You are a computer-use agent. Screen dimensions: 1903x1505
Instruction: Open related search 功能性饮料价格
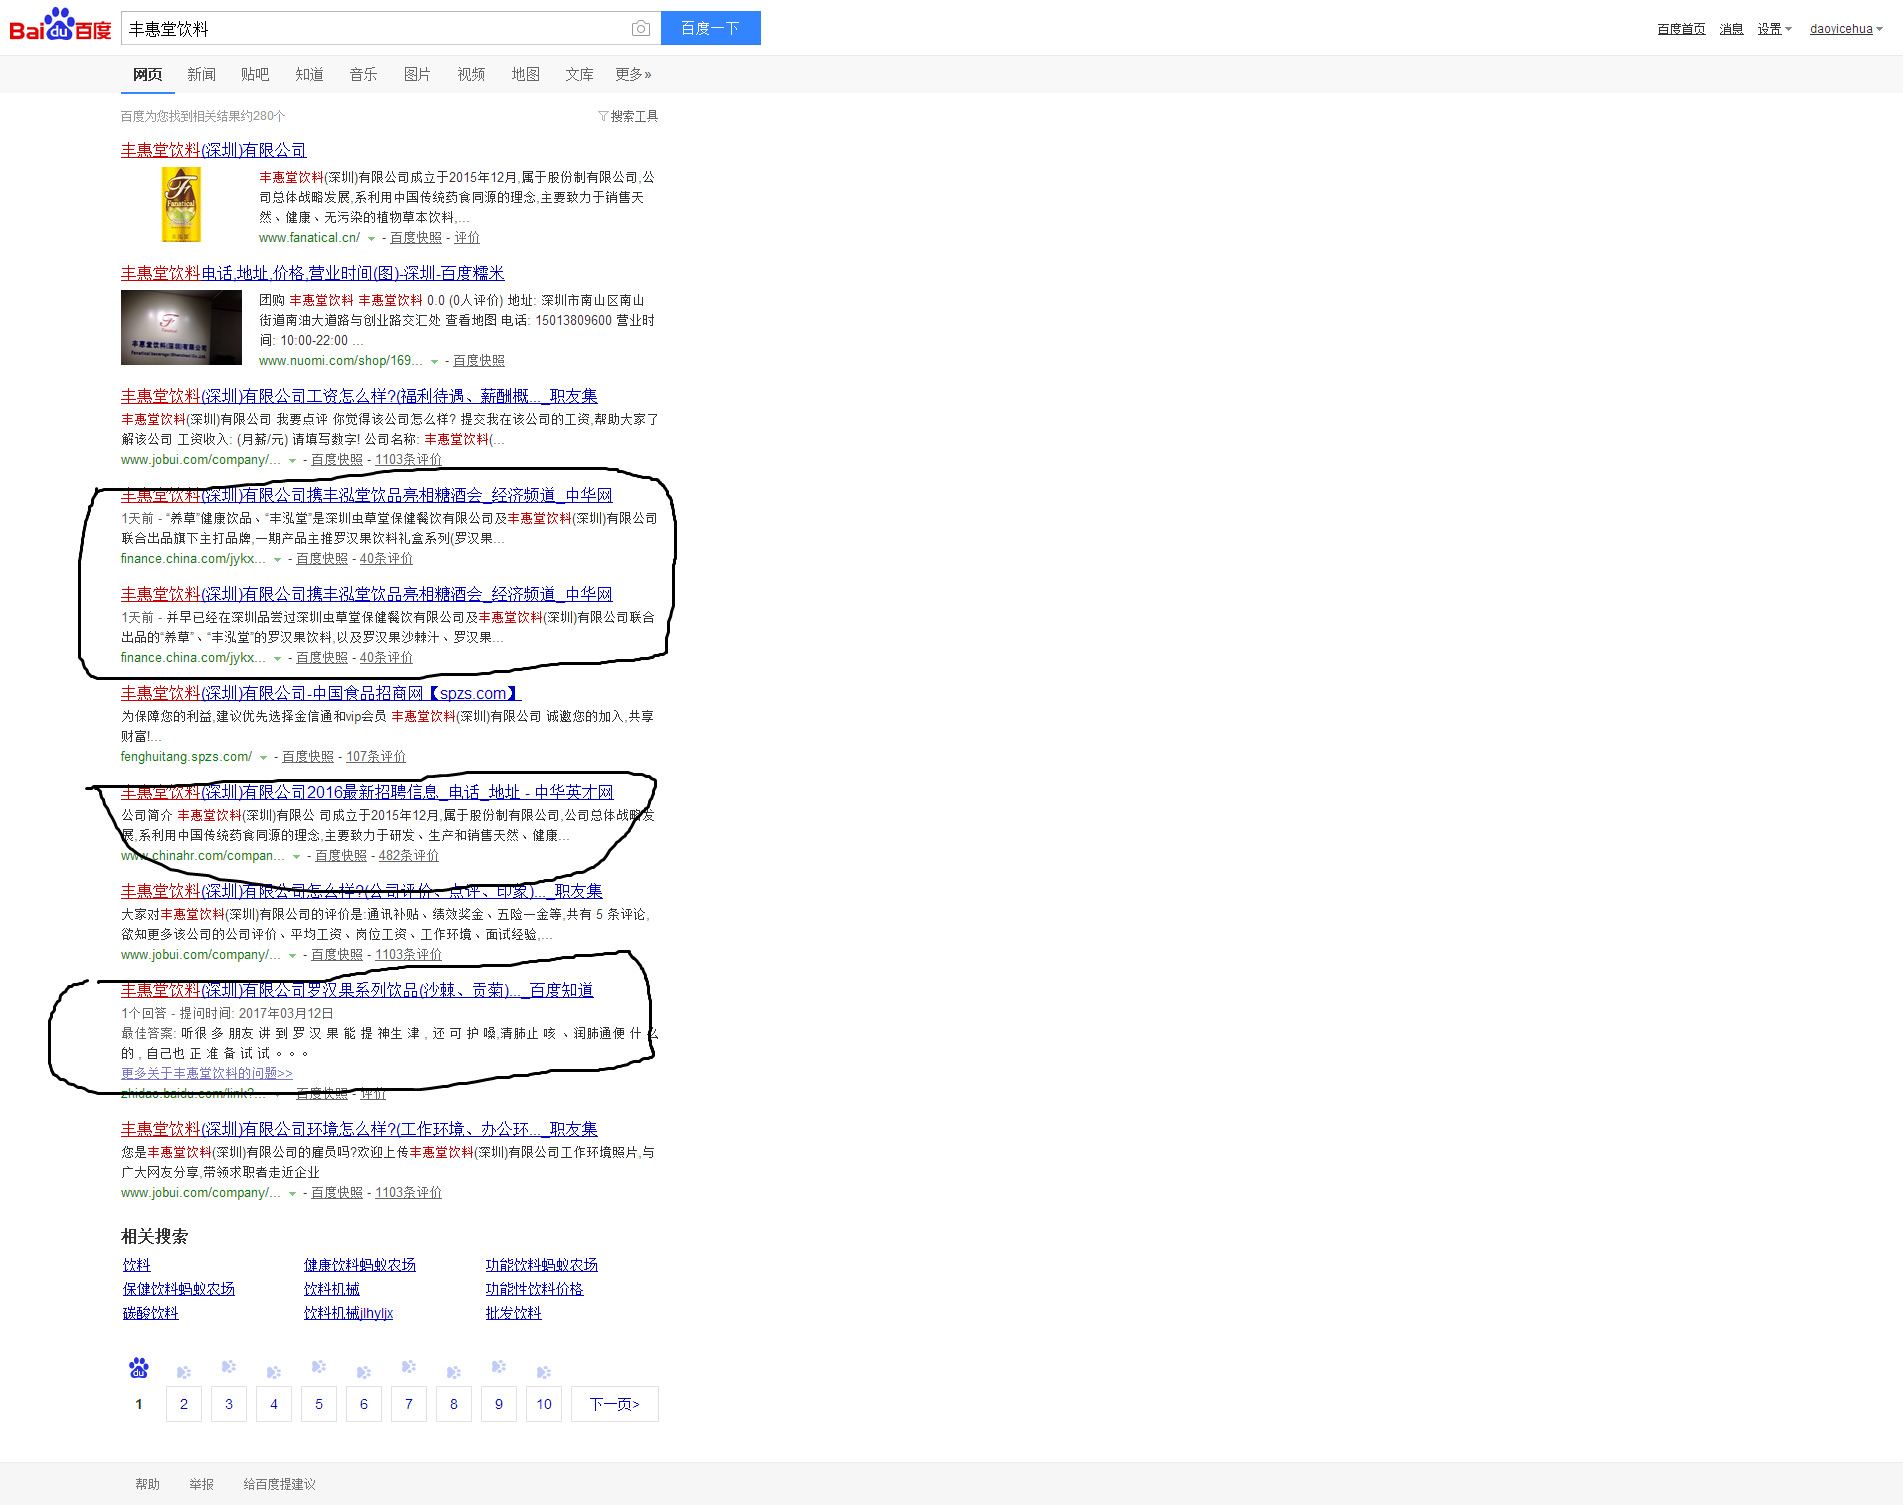(535, 1289)
